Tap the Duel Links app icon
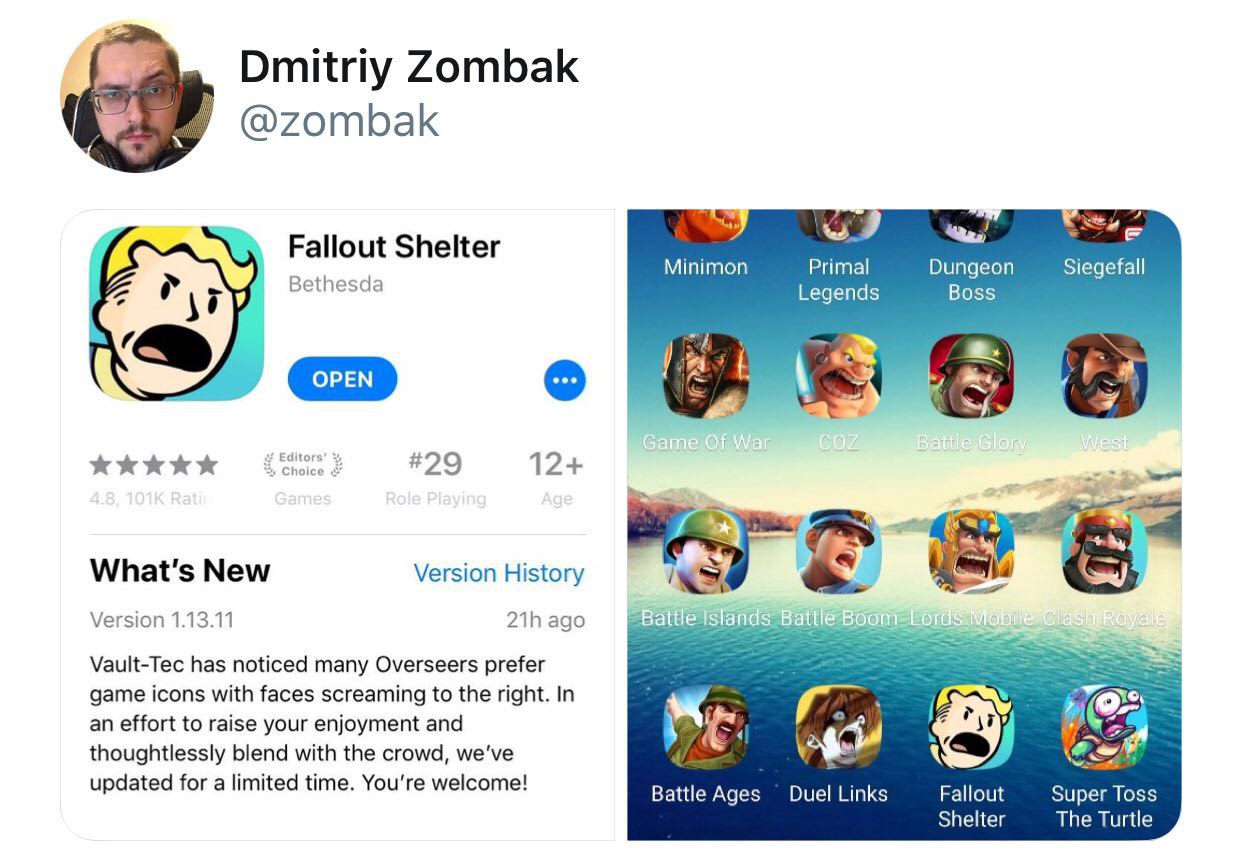Image resolution: width=1242 pixels, height=863 pixels. pyautogui.click(x=838, y=727)
